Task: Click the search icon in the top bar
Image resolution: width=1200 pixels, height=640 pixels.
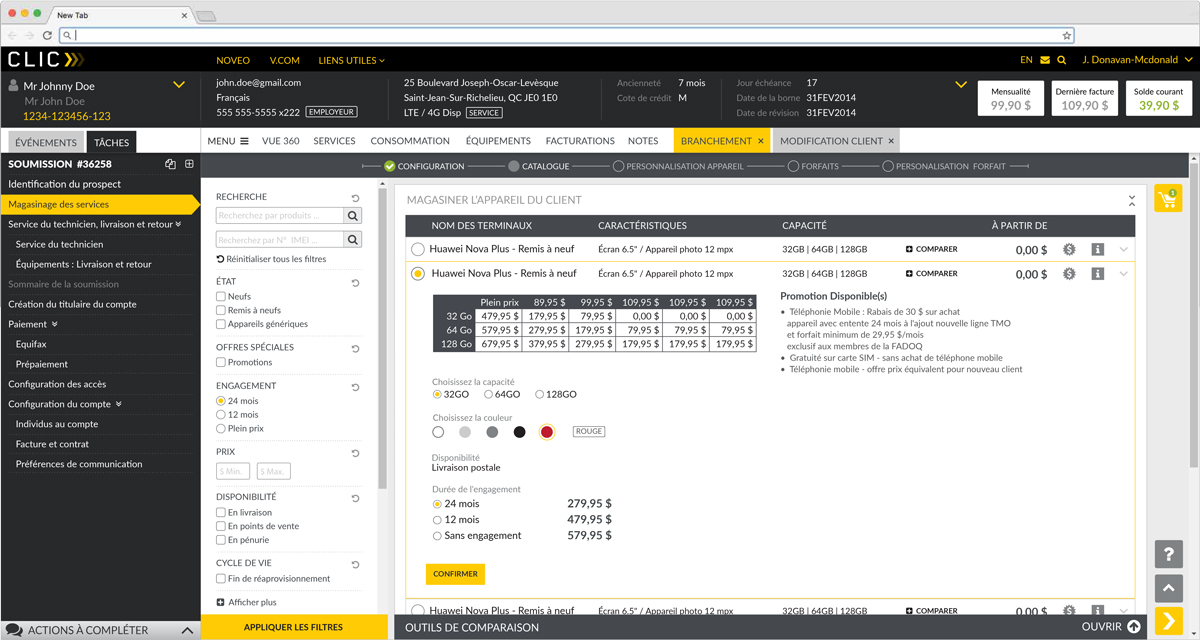Action: click(x=1062, y=60)
